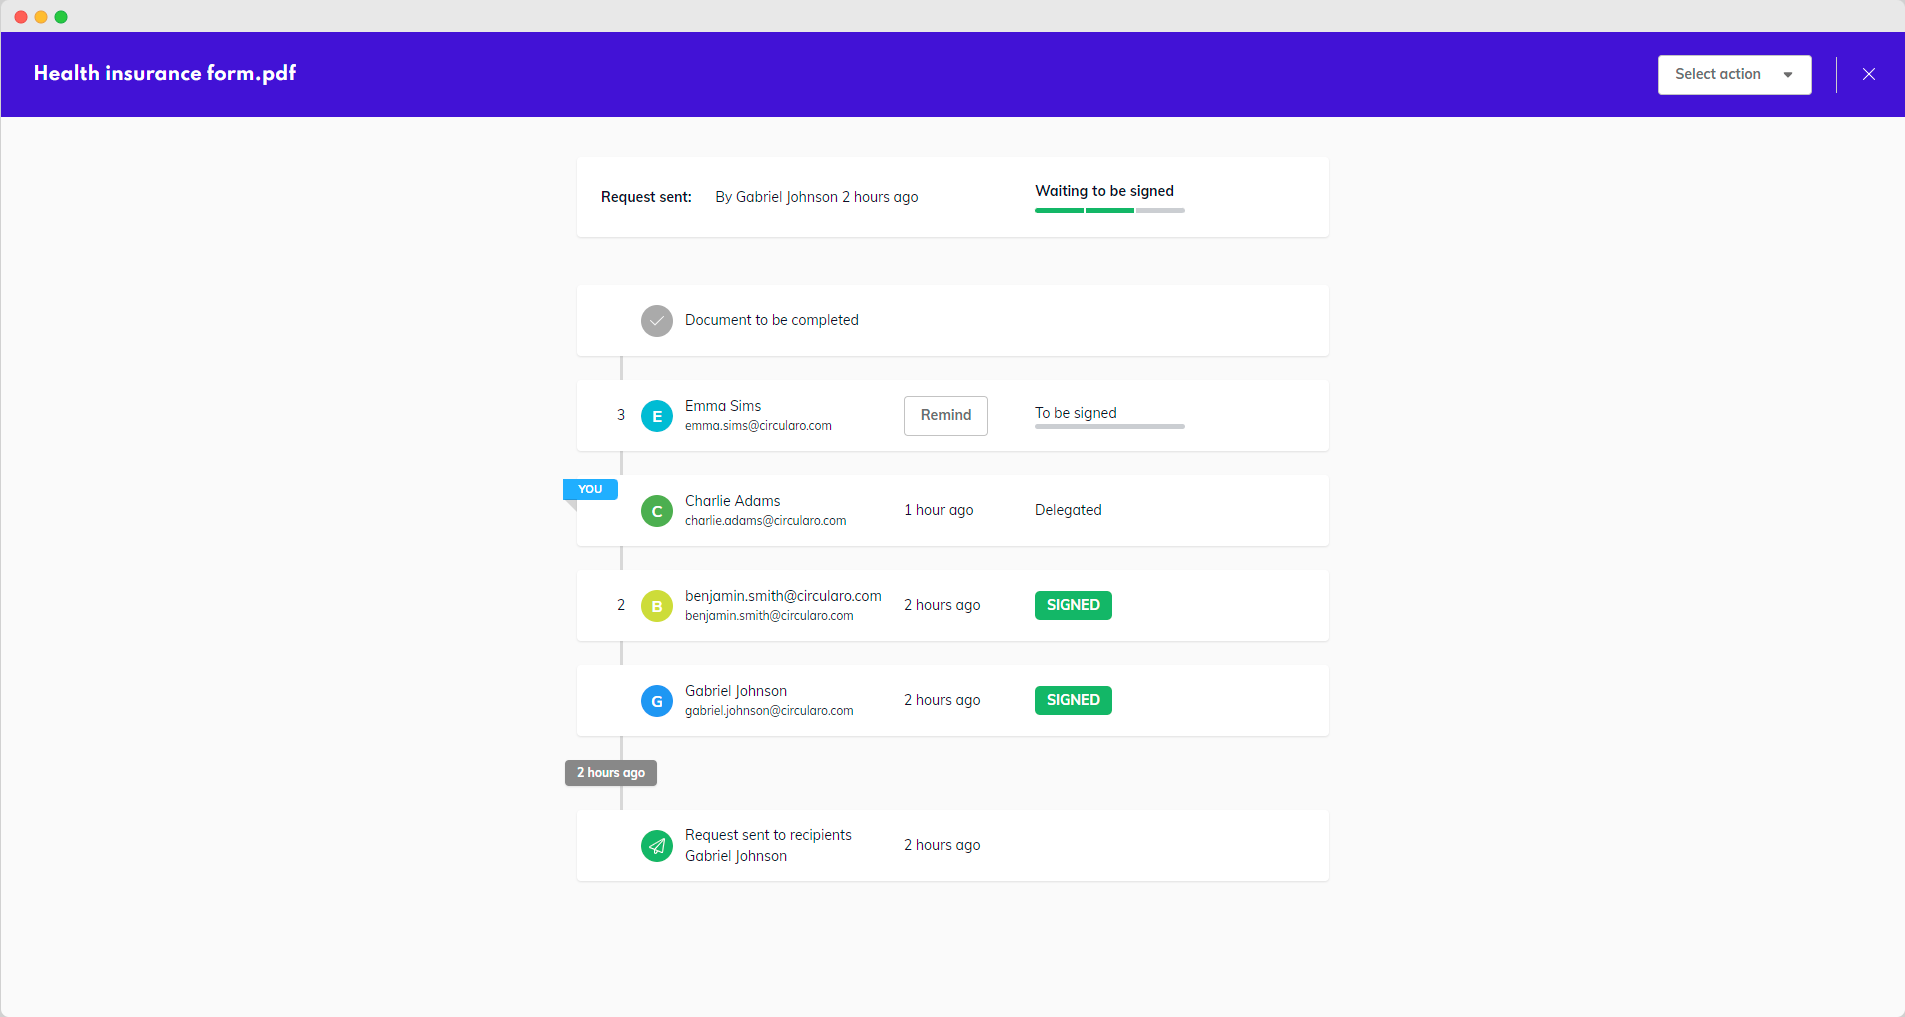Click the yellow B avatar for Benjamin
The width and height of the screenshot is (1905, 1017).
pos(656,606)
